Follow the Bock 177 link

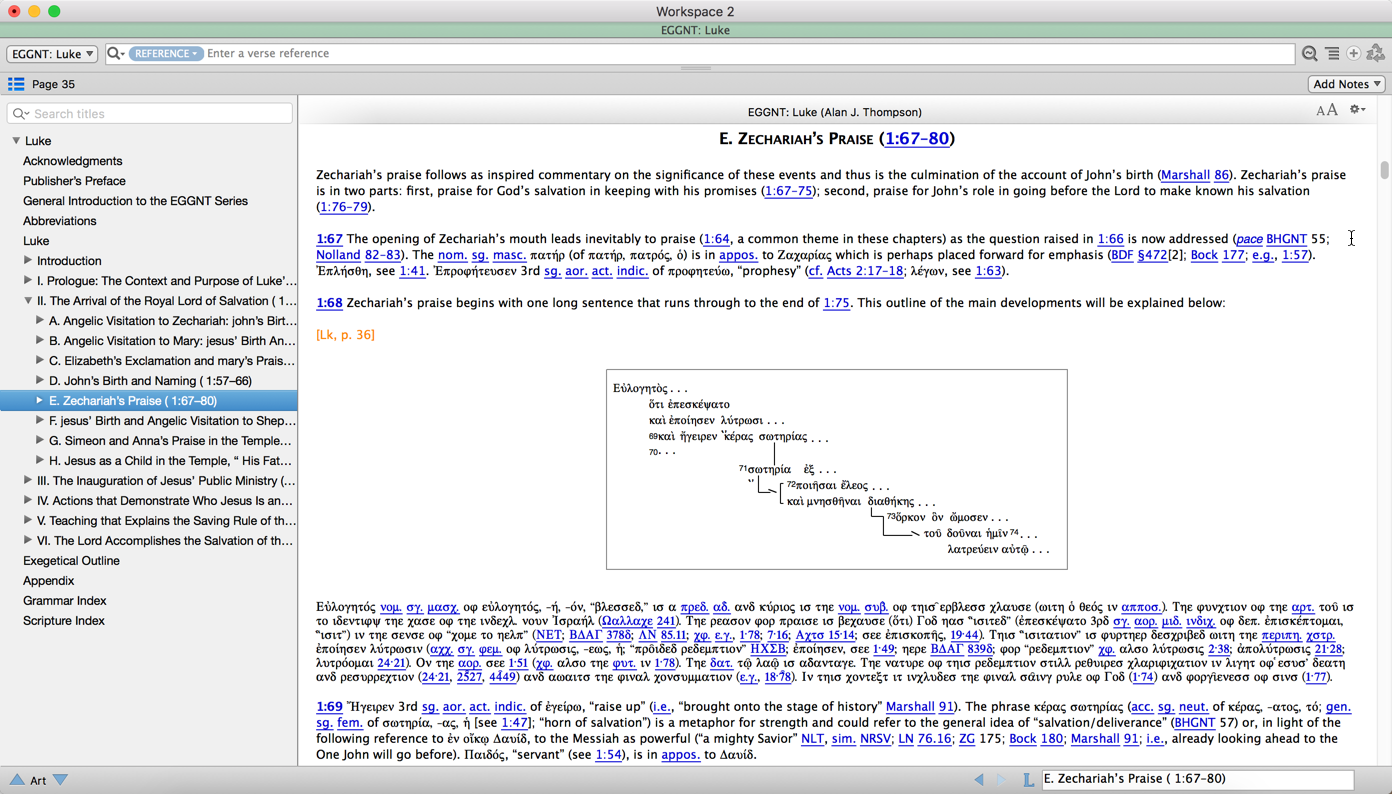coord(1218,255)
